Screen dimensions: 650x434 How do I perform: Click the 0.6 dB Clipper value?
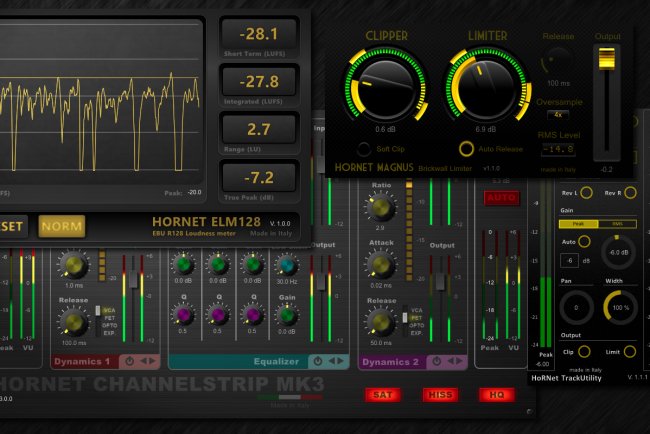[x=385, y=129]
